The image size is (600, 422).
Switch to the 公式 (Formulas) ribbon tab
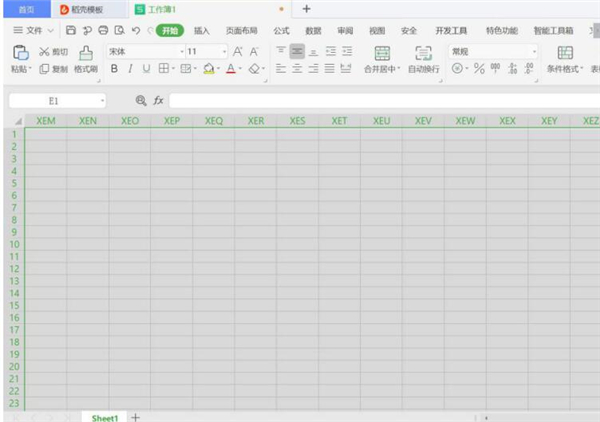(x=281, y=31)
